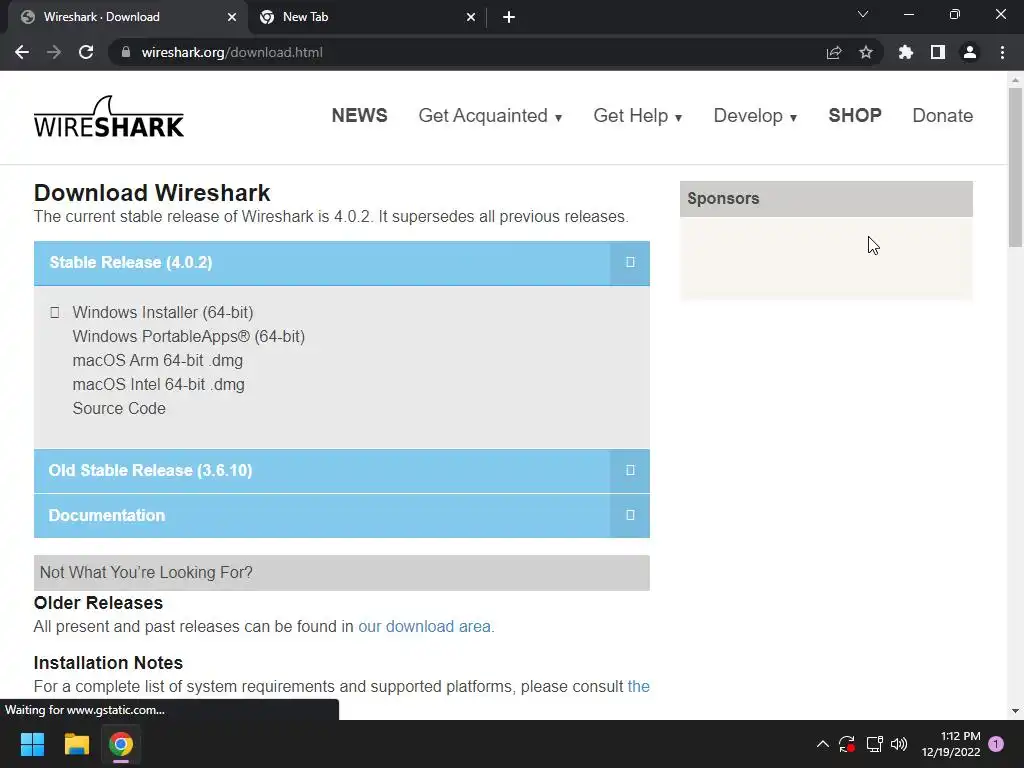Expand the Get Help dropdown menu

(x=637, y=116)
